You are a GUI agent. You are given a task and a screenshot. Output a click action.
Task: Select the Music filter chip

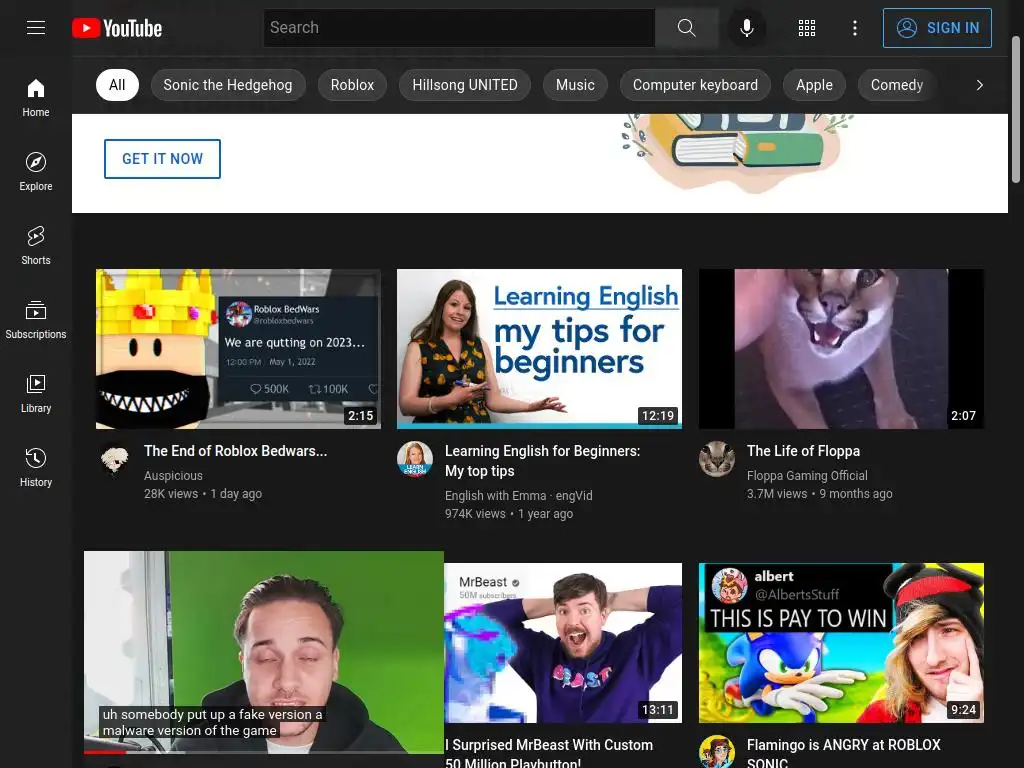click(x=575, y=85)
